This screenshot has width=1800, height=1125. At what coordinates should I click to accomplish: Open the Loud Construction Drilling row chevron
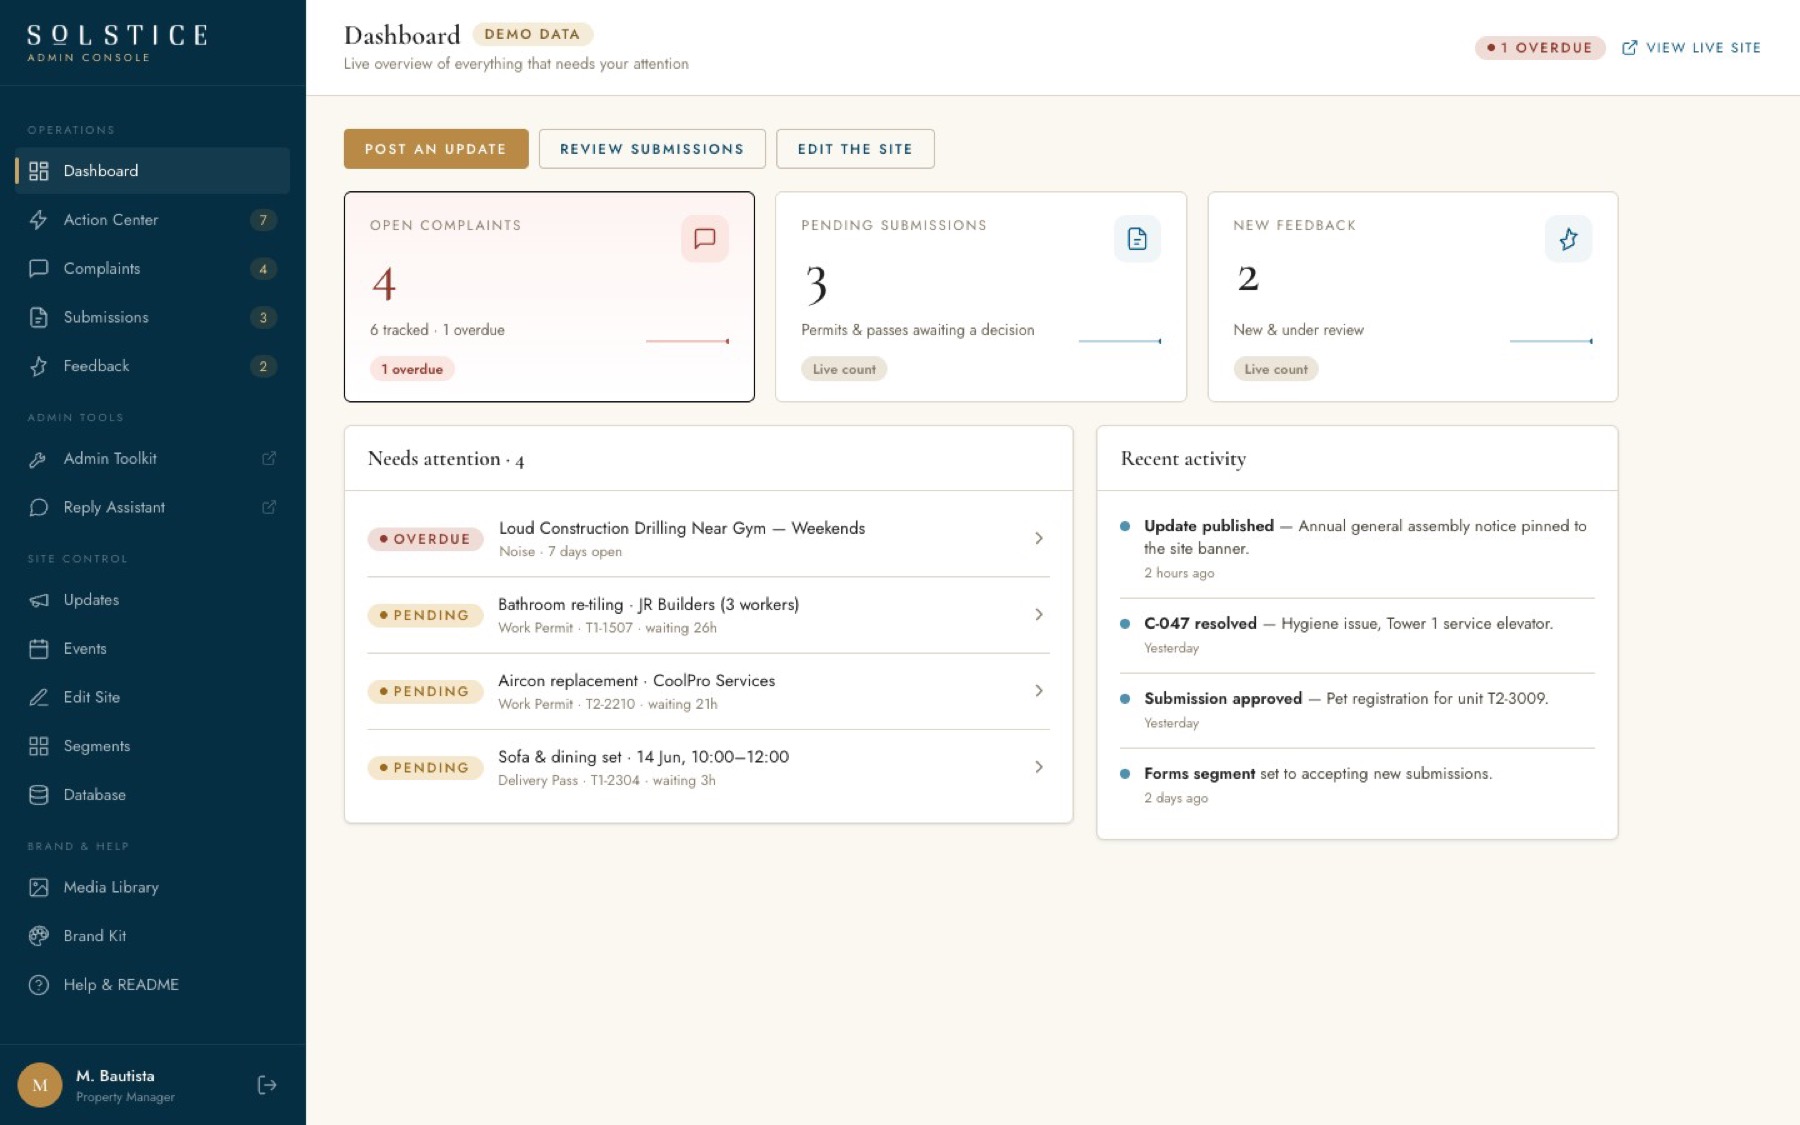[x=1039, y=538]
